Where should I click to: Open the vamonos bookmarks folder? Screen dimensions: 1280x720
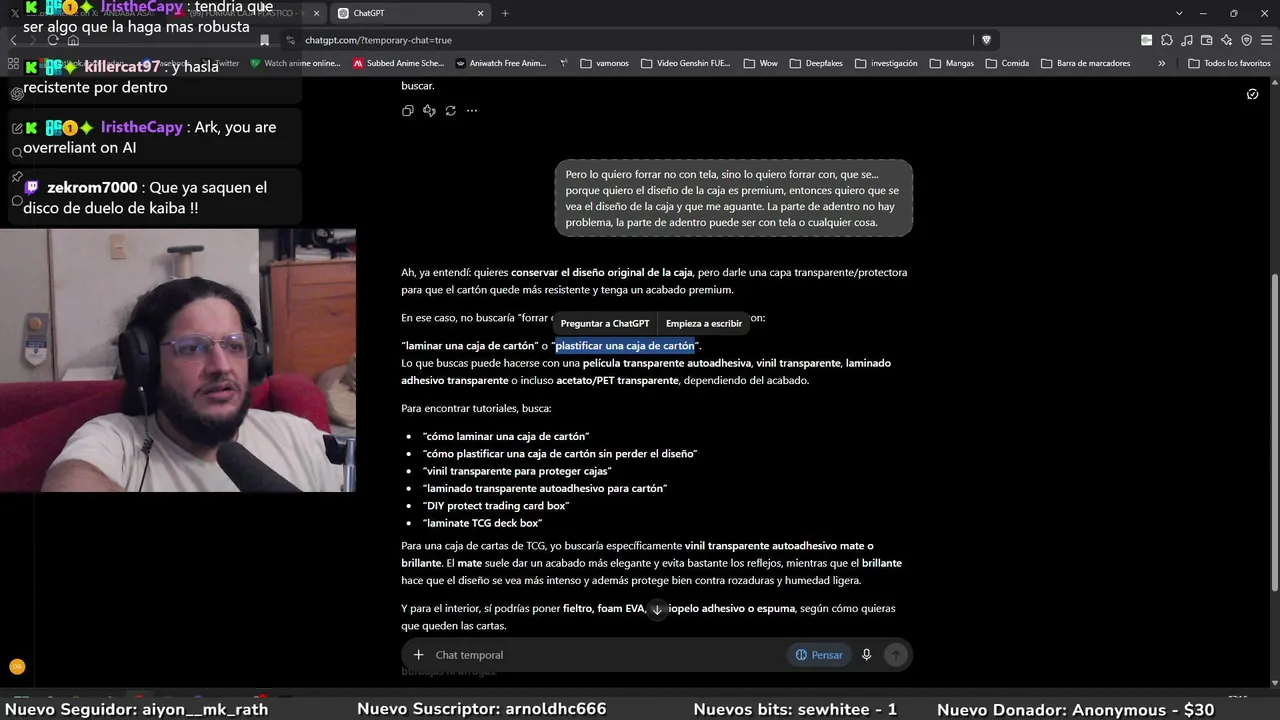click(604, 63)
